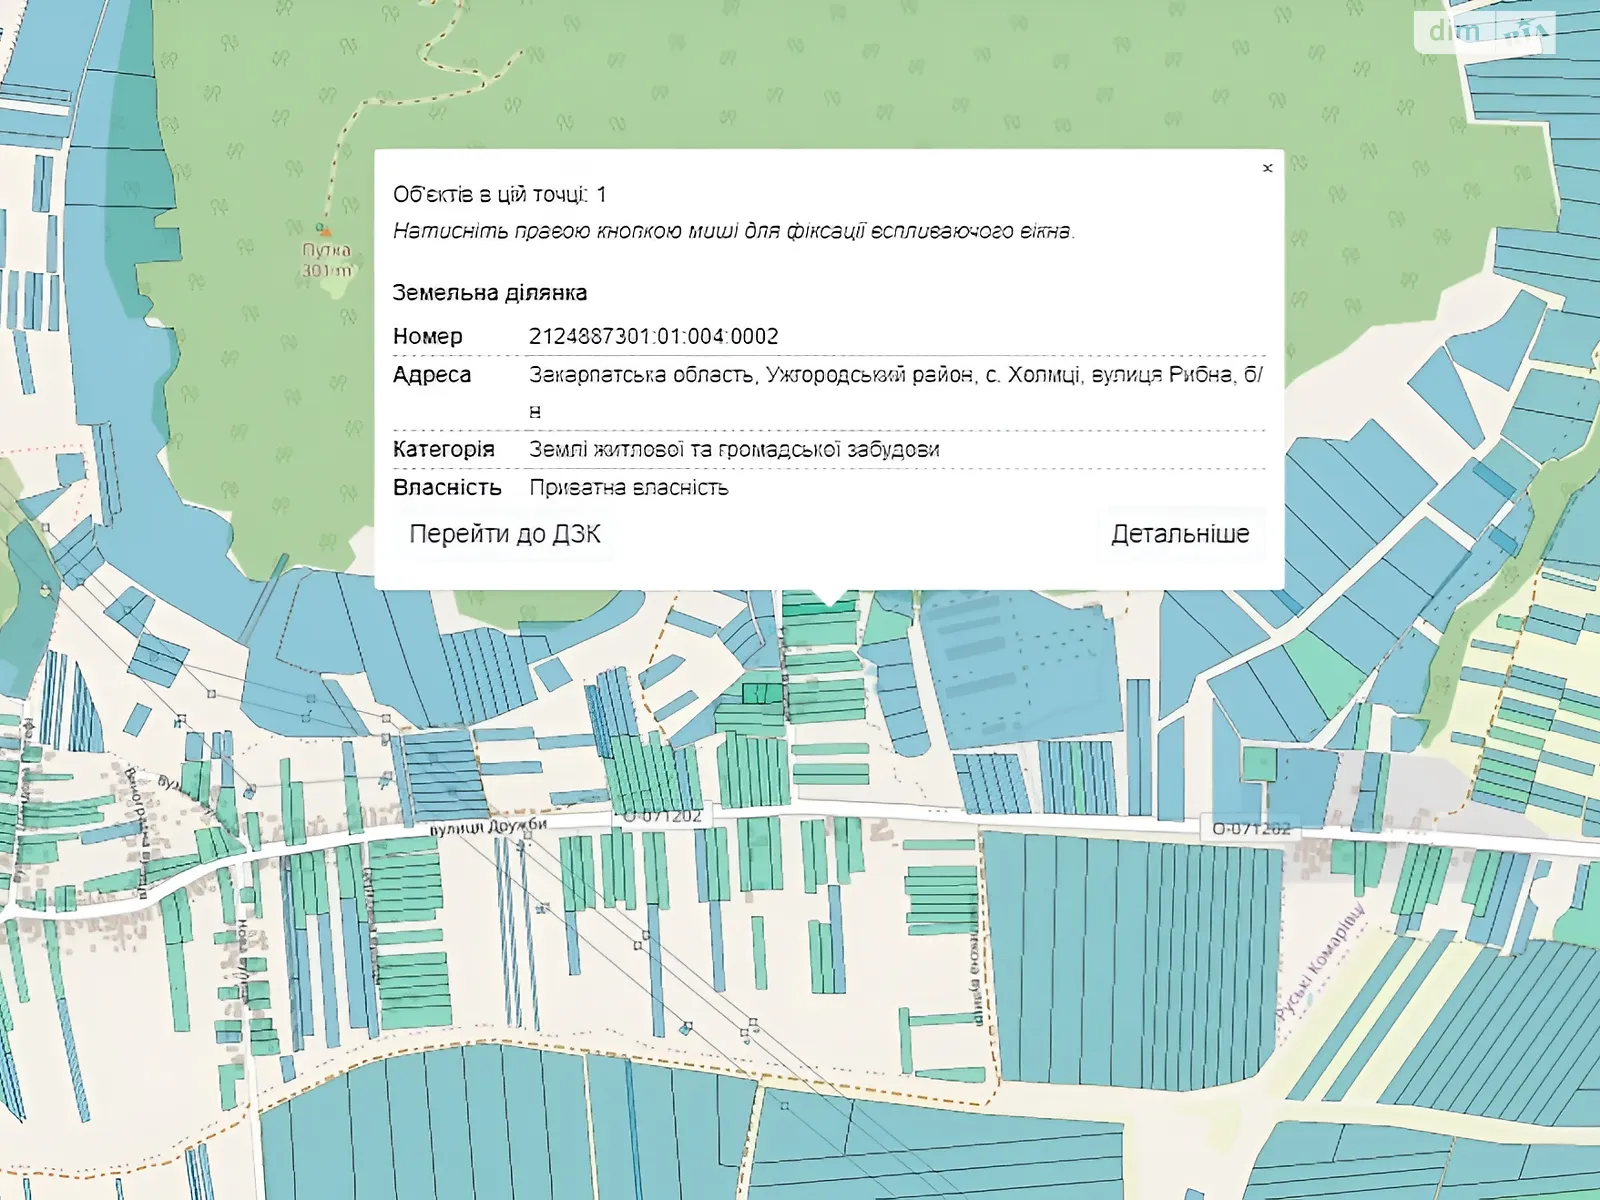The height and width of the screenshot is (1200, 1600).
Task: Click the O-071202 road shield near вулиця Дружби
Action: pos(662,816)
